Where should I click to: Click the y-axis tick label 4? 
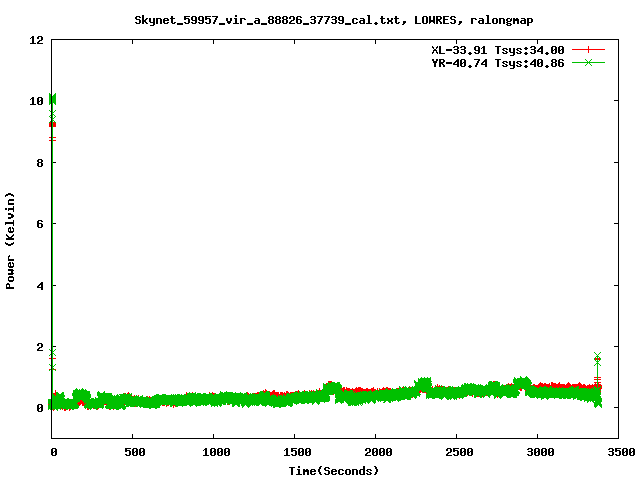pos(40,286)
